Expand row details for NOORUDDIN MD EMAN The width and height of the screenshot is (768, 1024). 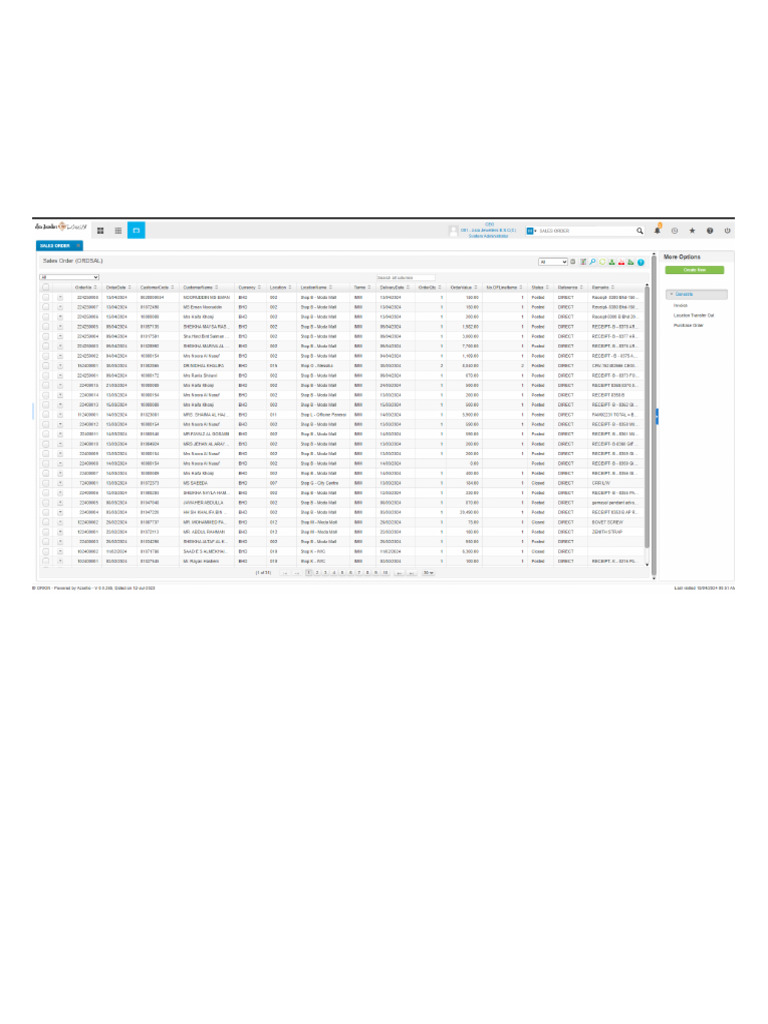[x=60, y=297]
